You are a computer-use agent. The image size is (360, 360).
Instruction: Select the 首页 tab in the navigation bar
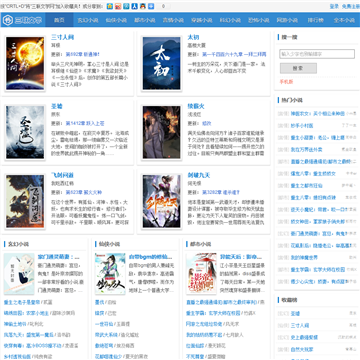click(x=59, y=20)
